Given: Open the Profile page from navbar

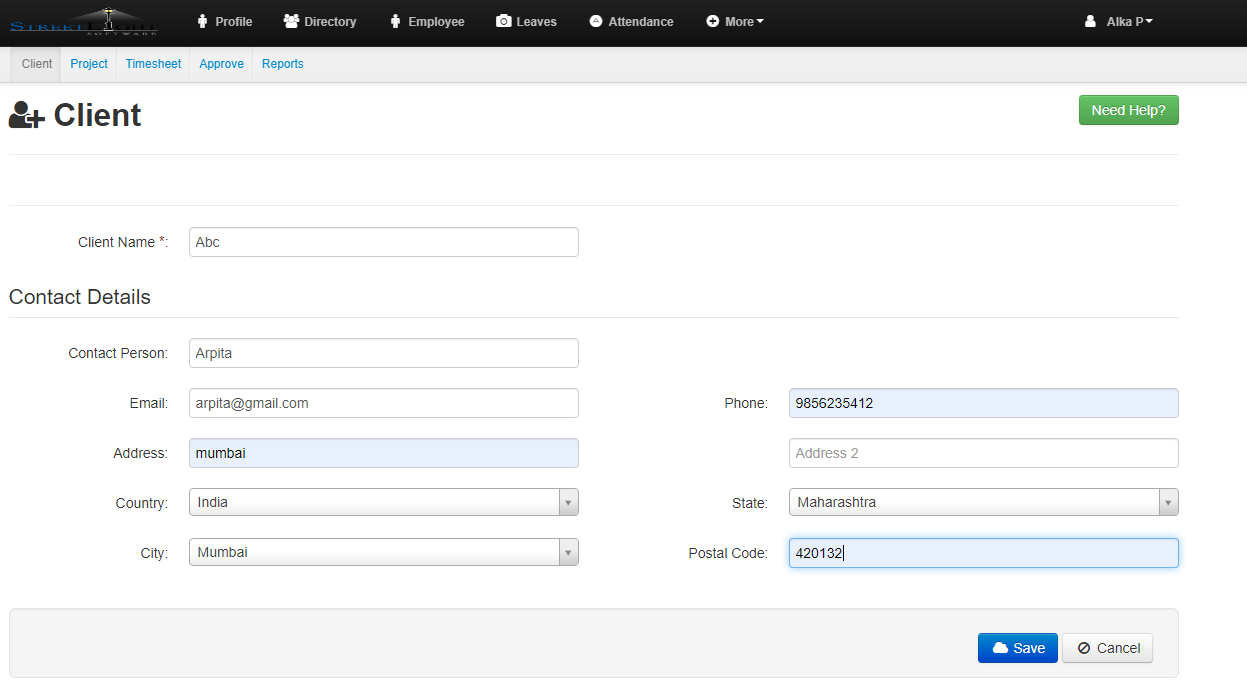Looking at the screenshot, I should pos(224,21).
